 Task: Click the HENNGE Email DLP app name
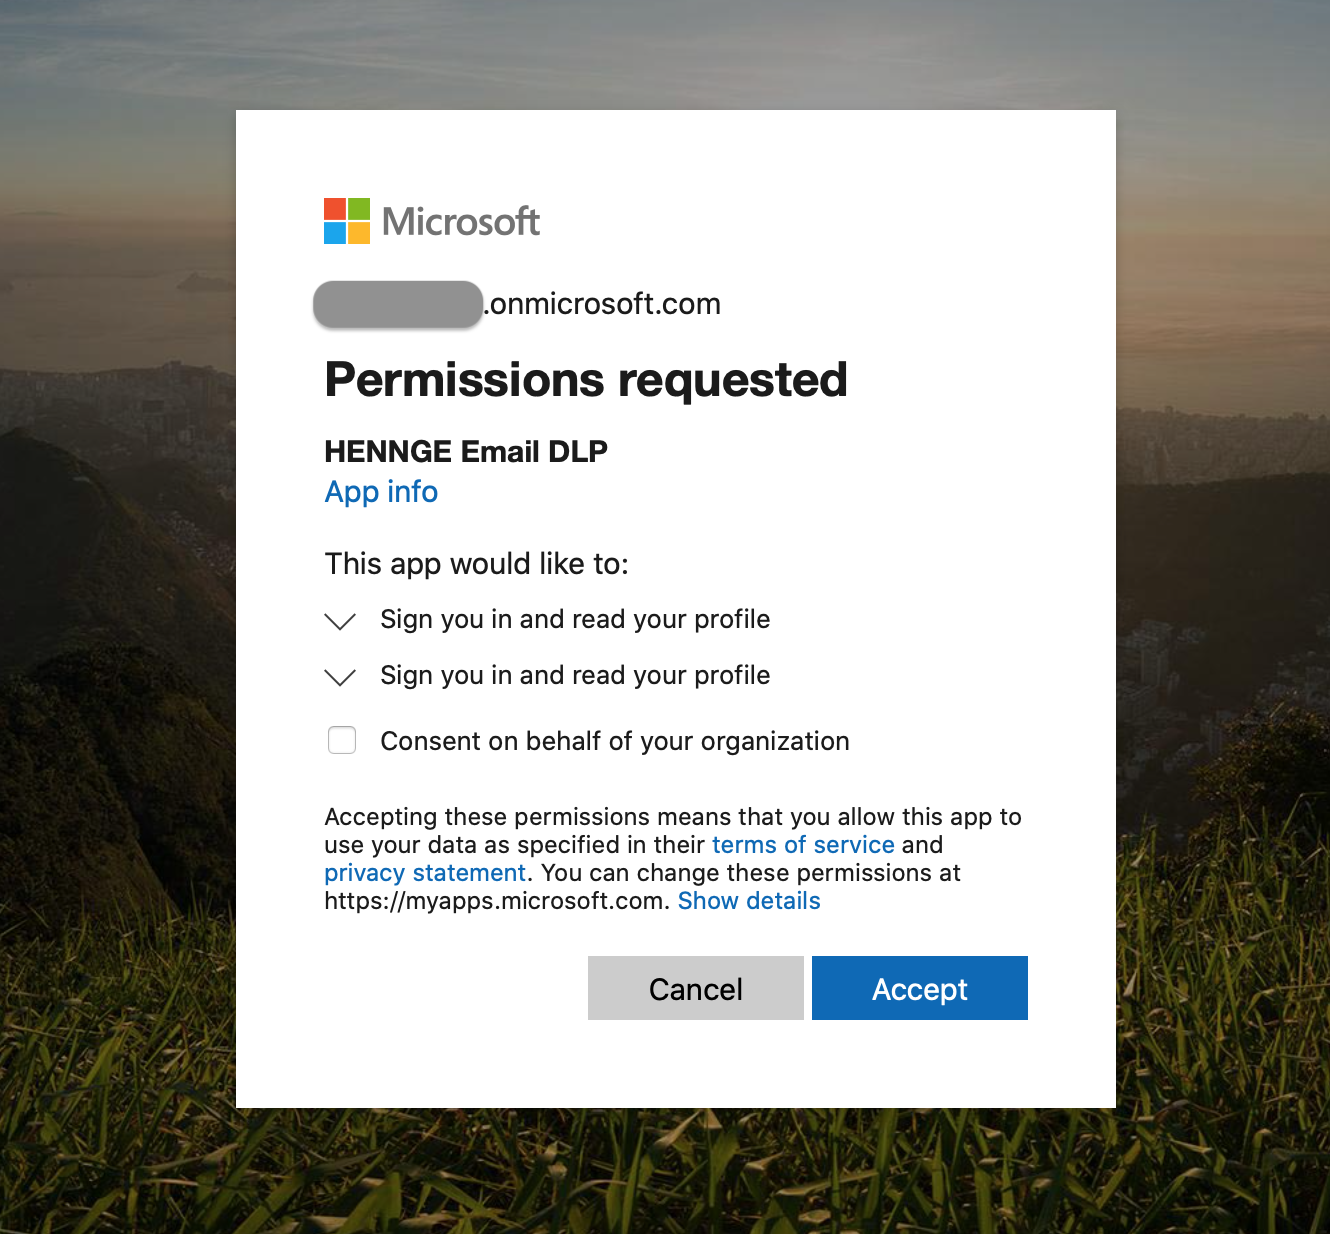click(466, 451)
